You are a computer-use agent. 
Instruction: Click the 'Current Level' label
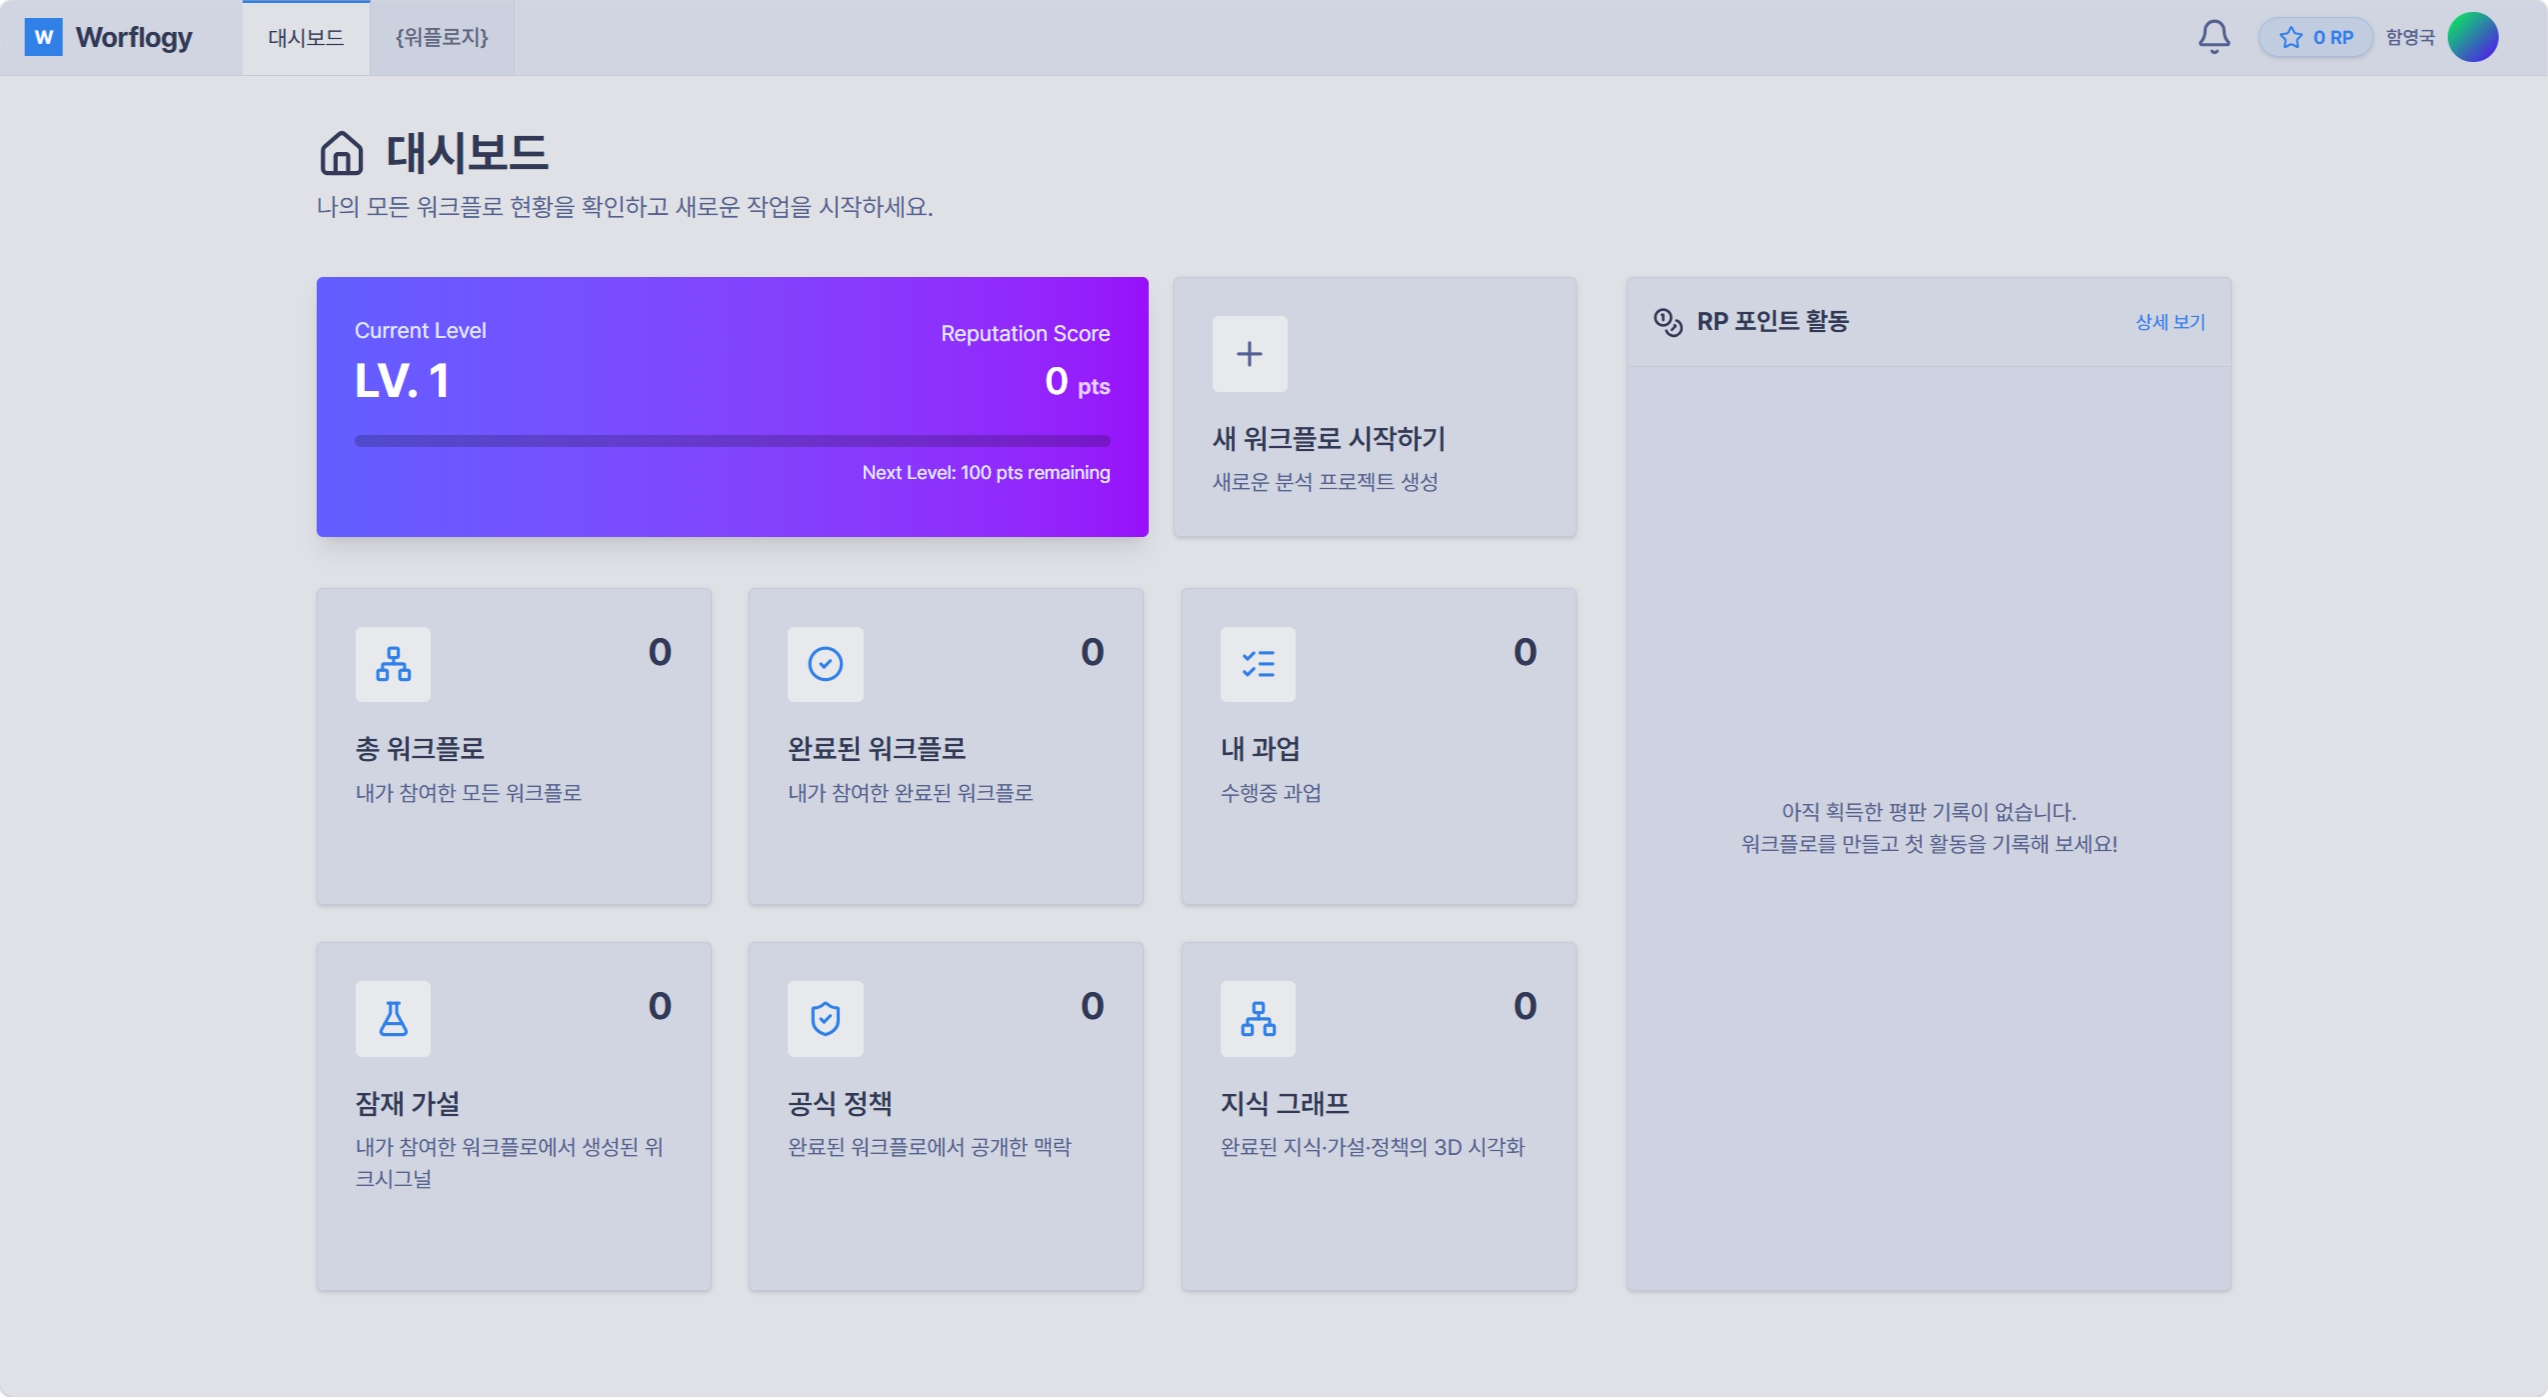(x=420, y=331)
